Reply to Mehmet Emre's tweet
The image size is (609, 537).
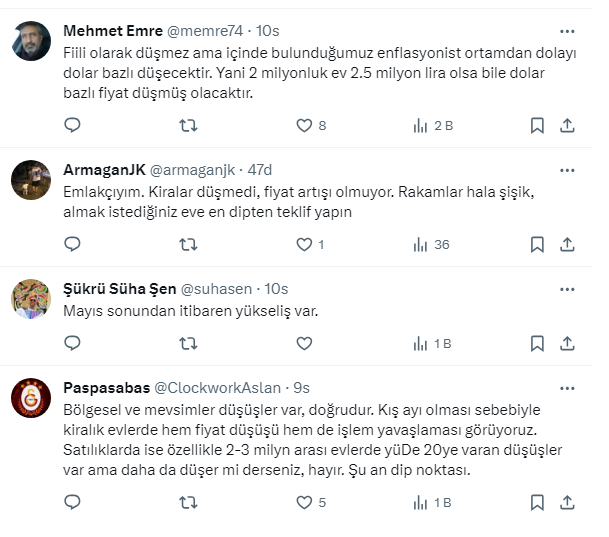coord(72,125)
